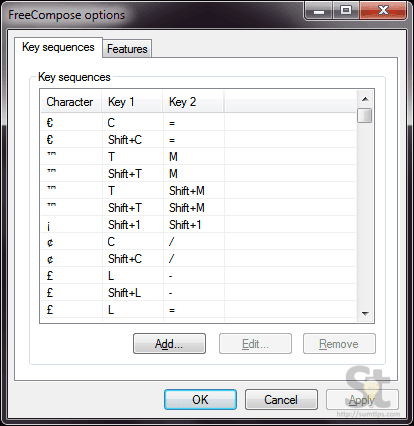Select trademark row with 'Shift+T' and 'M'

pyautogui.click(x=199, y=174)
